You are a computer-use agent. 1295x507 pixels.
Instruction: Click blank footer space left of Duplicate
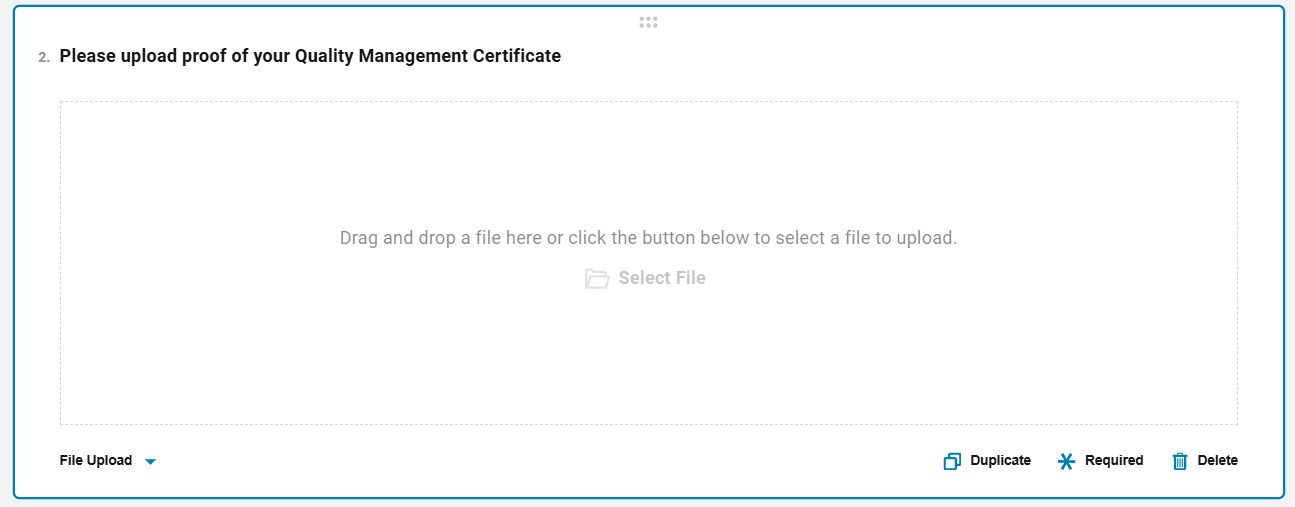pos(550,461)
